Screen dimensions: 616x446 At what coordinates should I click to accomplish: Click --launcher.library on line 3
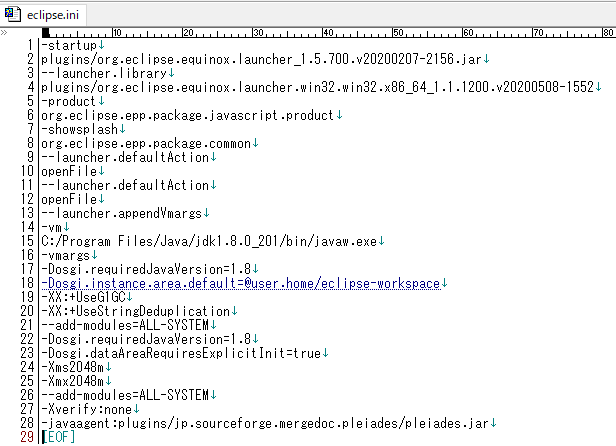(104, 73)
